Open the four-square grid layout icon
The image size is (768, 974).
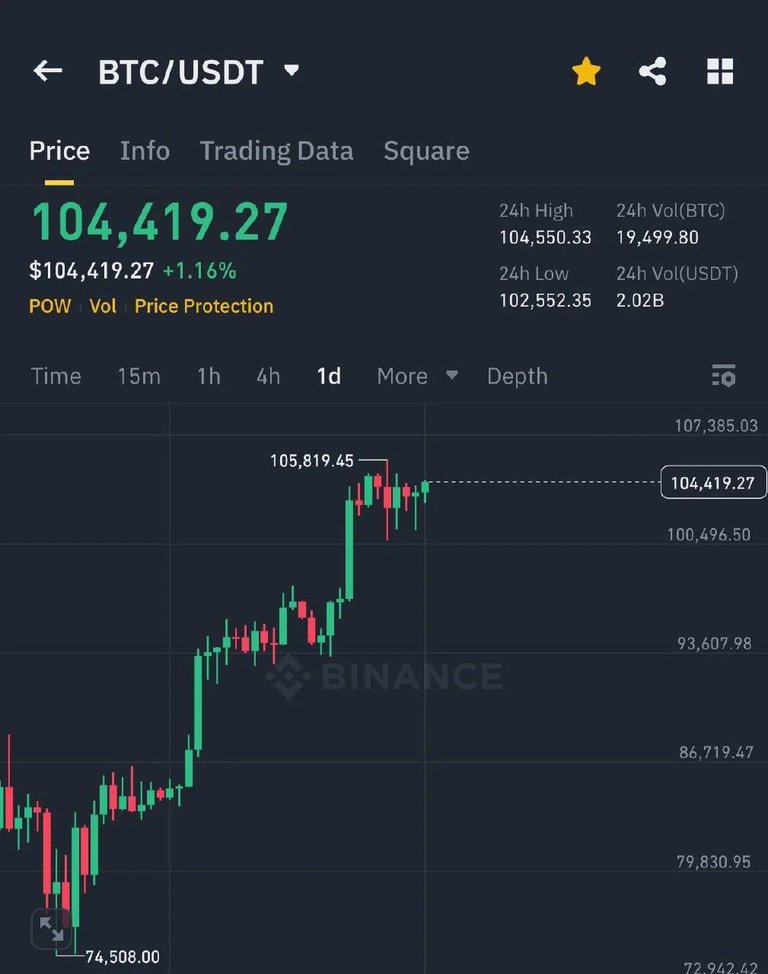(x=720, y=71)
